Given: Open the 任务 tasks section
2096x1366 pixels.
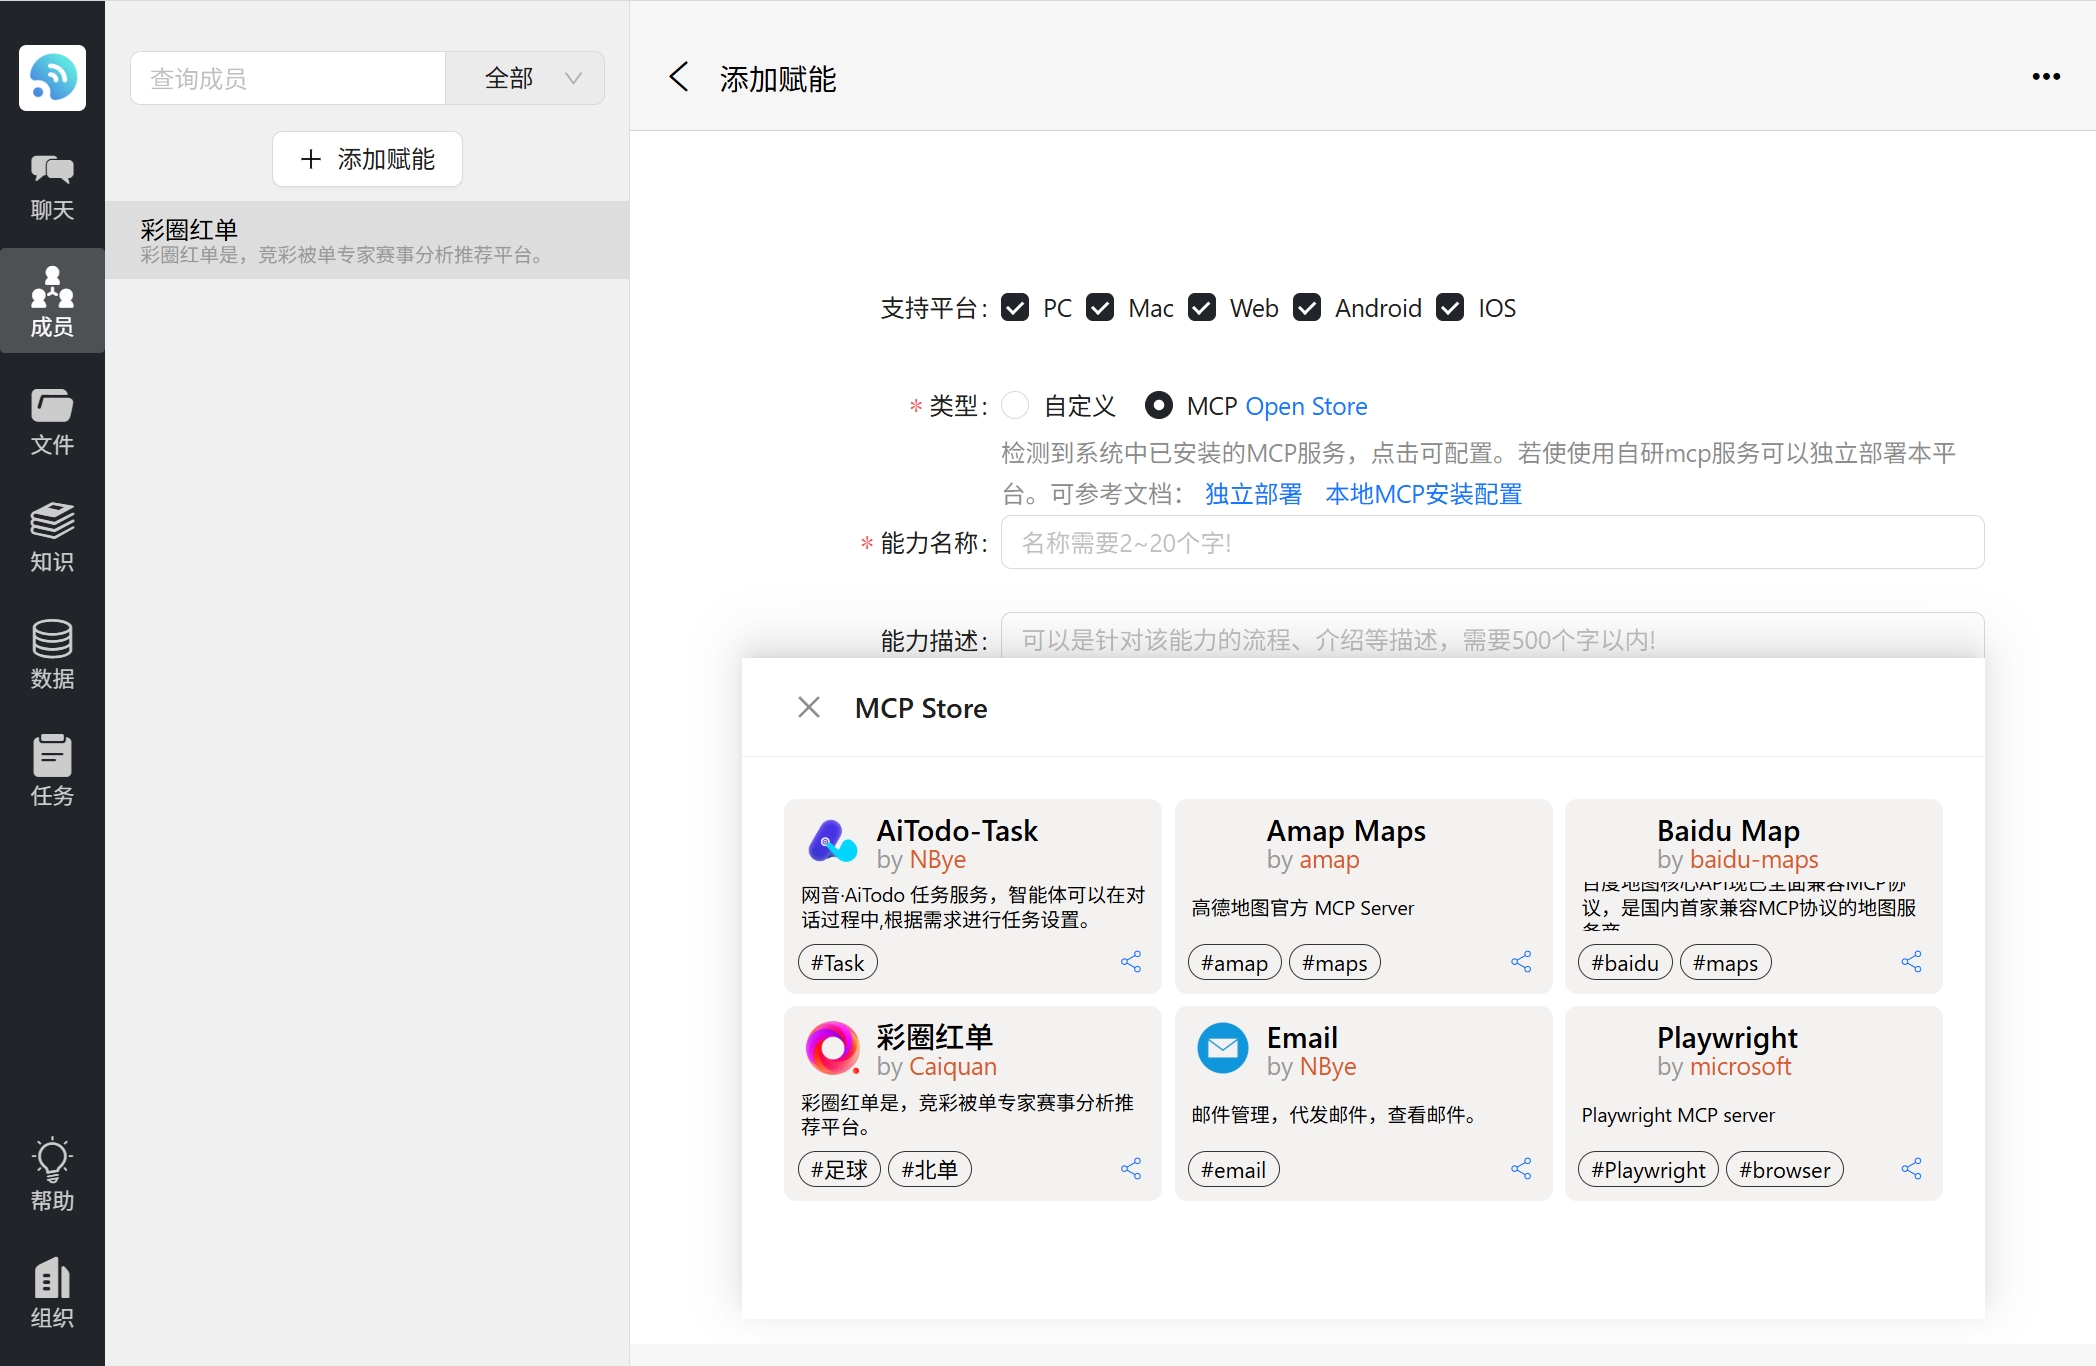Looking at the screenshot, I should pyautogui.click(x=52, y=772).
